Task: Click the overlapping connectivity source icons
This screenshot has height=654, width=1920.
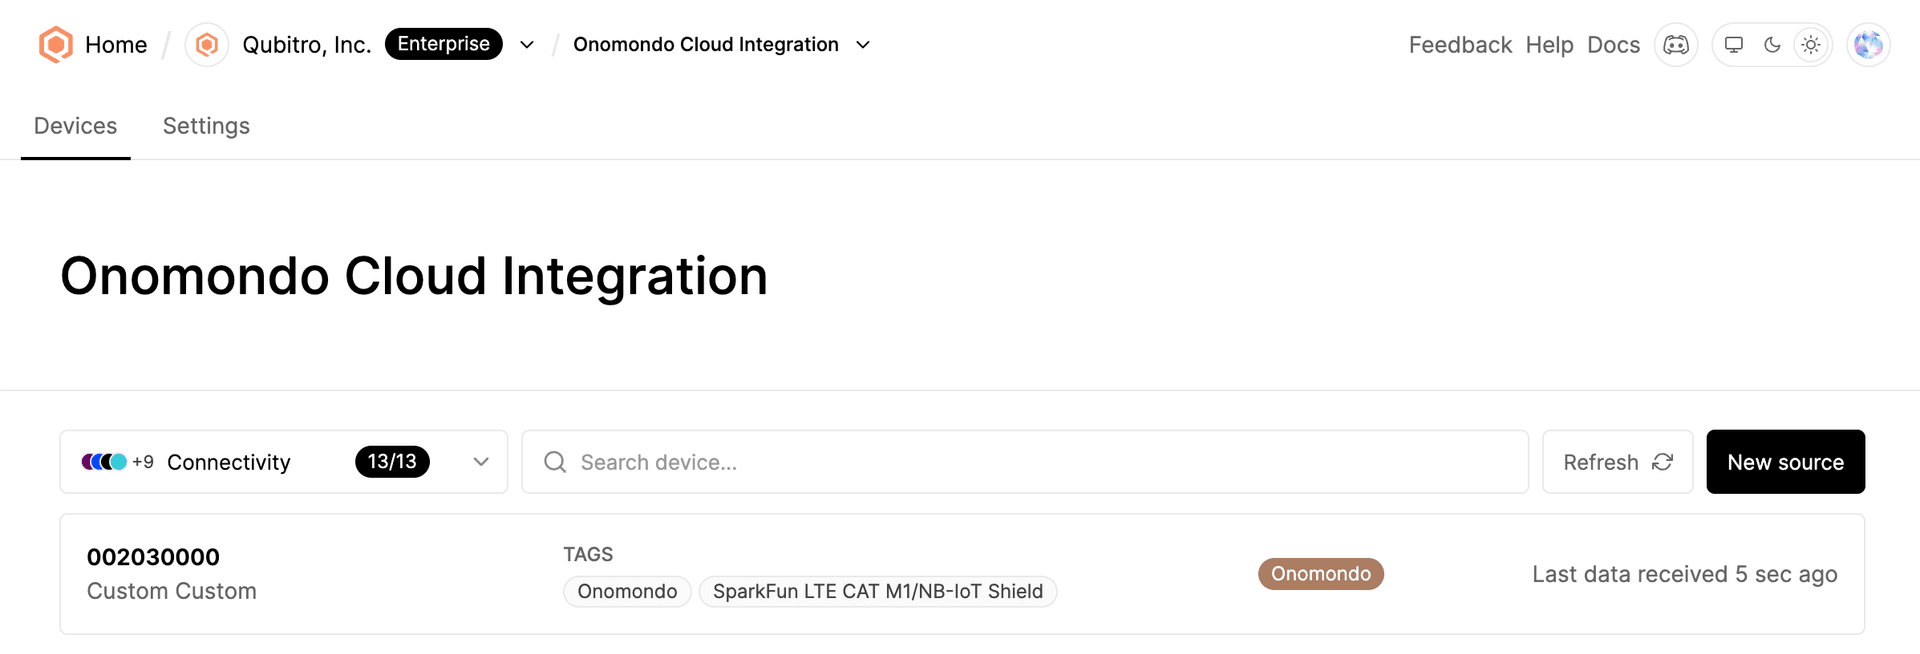Action: [104, 462]
